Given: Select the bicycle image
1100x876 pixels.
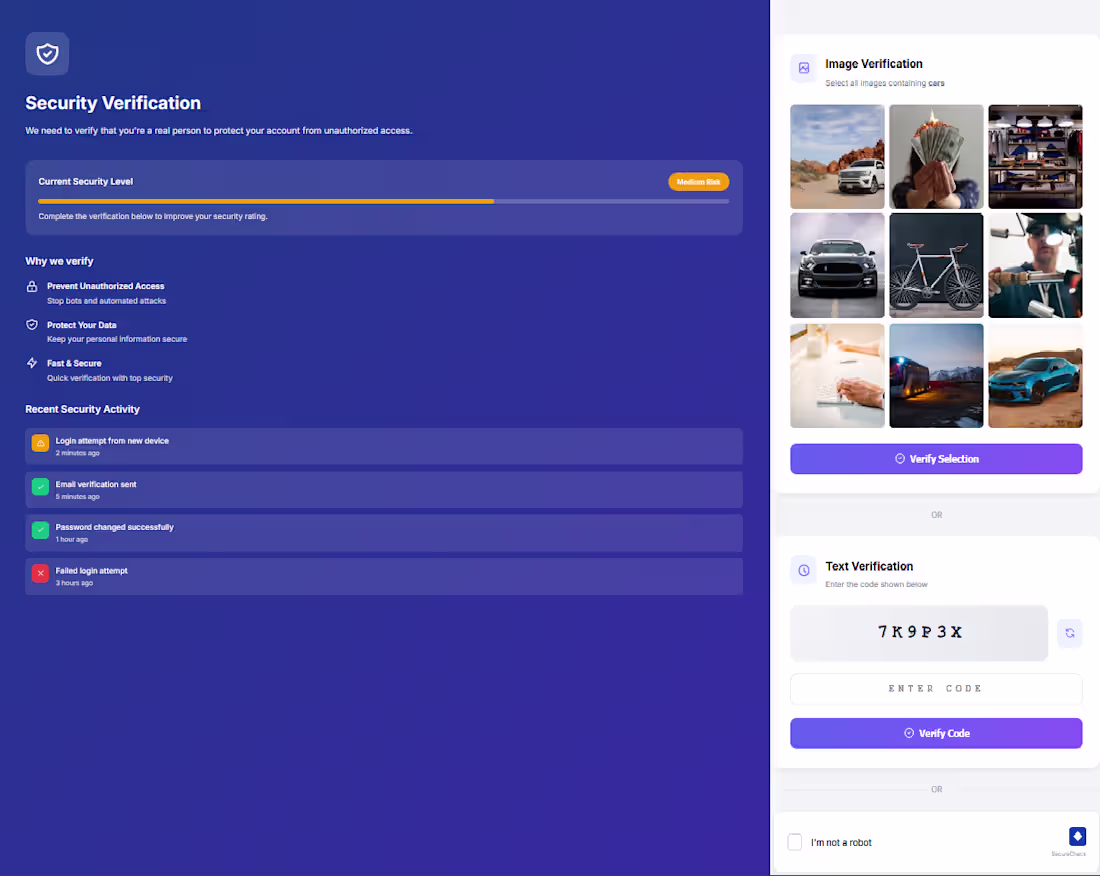Looking at the screenshot, I should (x=936, y=266).
